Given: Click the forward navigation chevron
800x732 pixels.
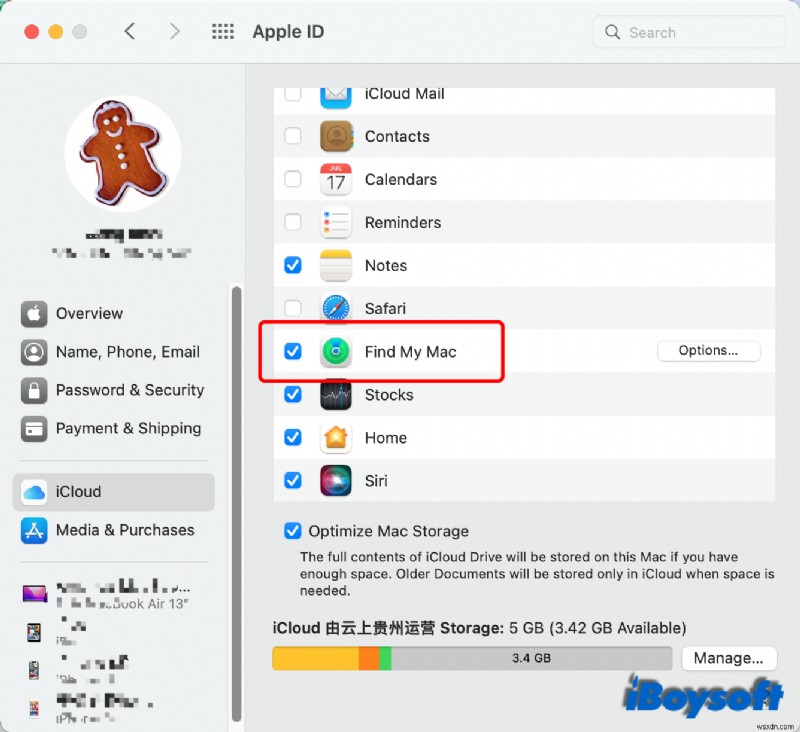Looking at the screenshot, I should click(175, 31).
